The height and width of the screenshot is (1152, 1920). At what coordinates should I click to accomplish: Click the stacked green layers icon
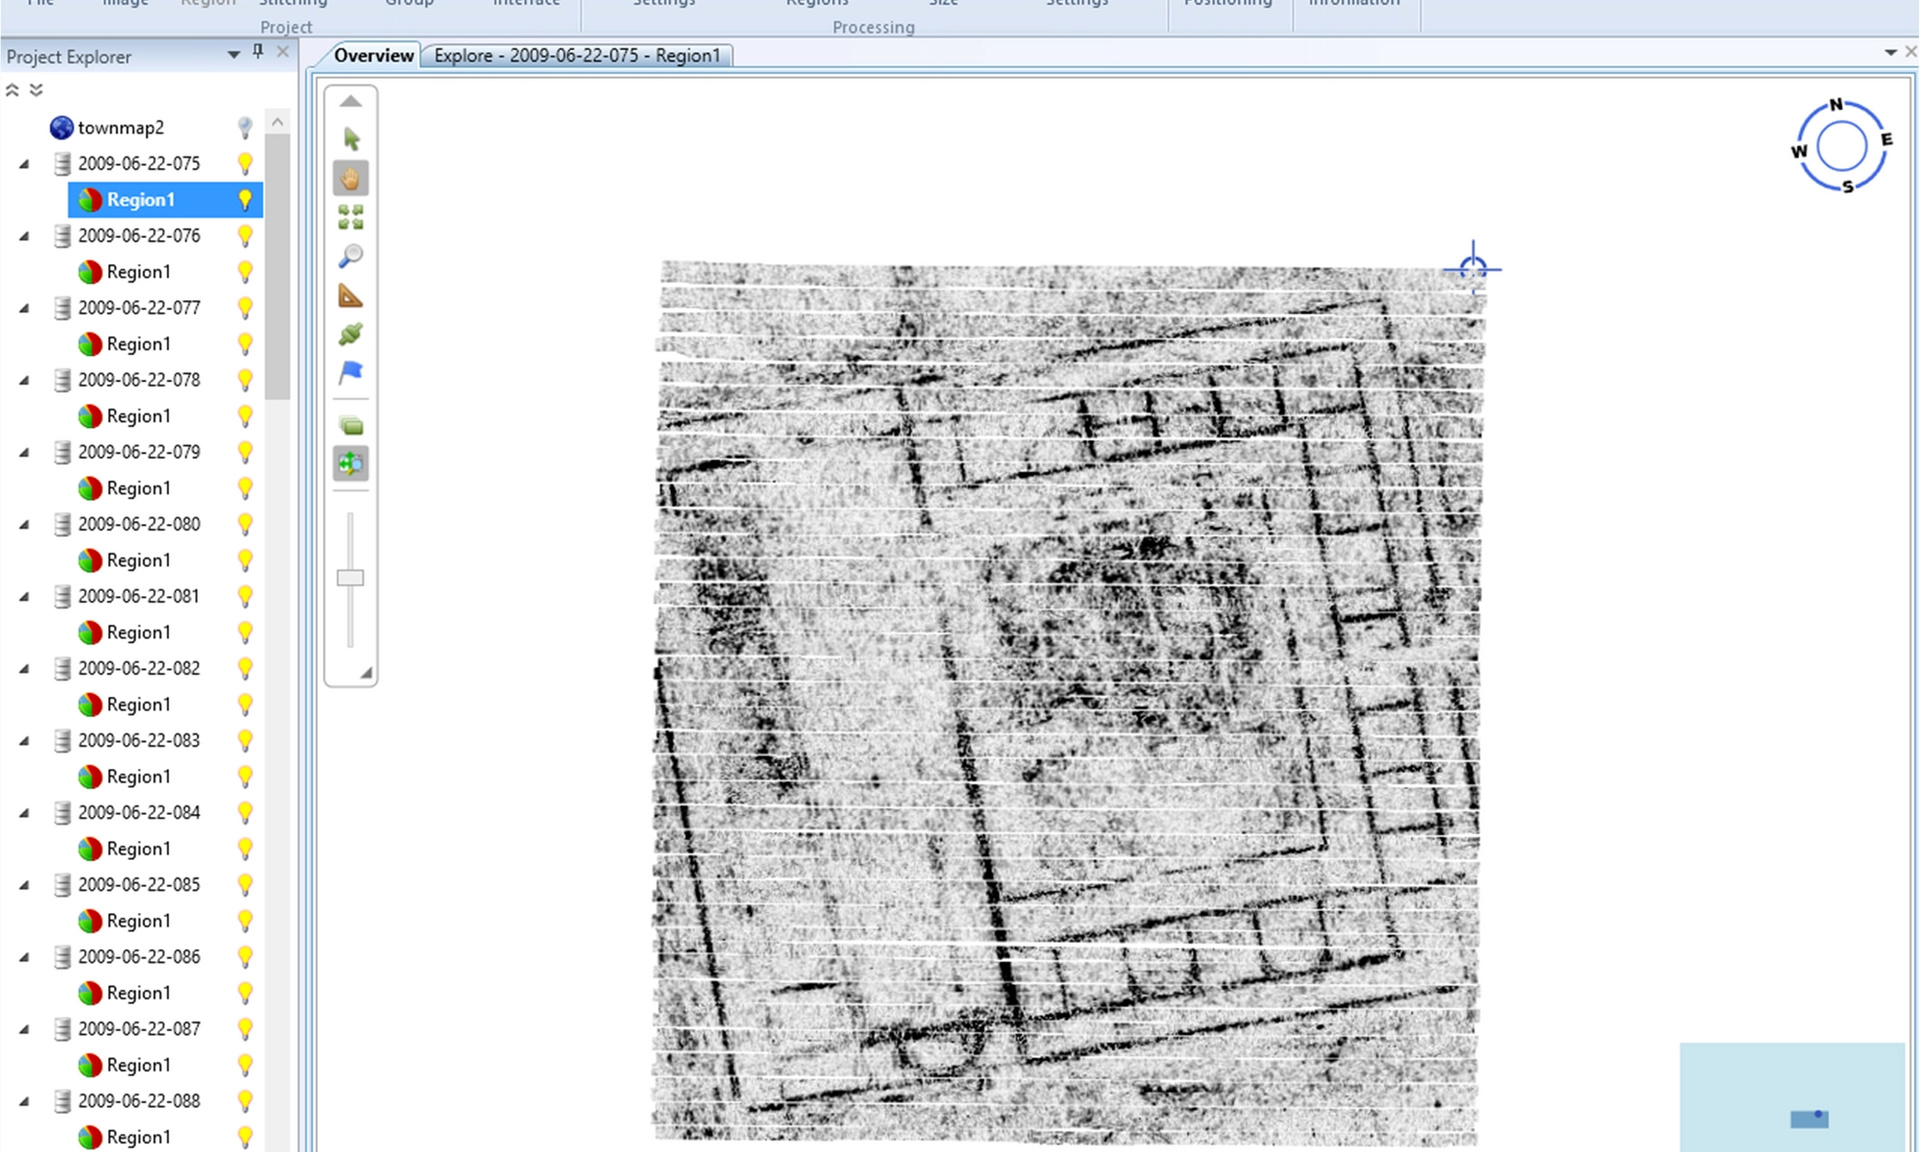(351, 426)
